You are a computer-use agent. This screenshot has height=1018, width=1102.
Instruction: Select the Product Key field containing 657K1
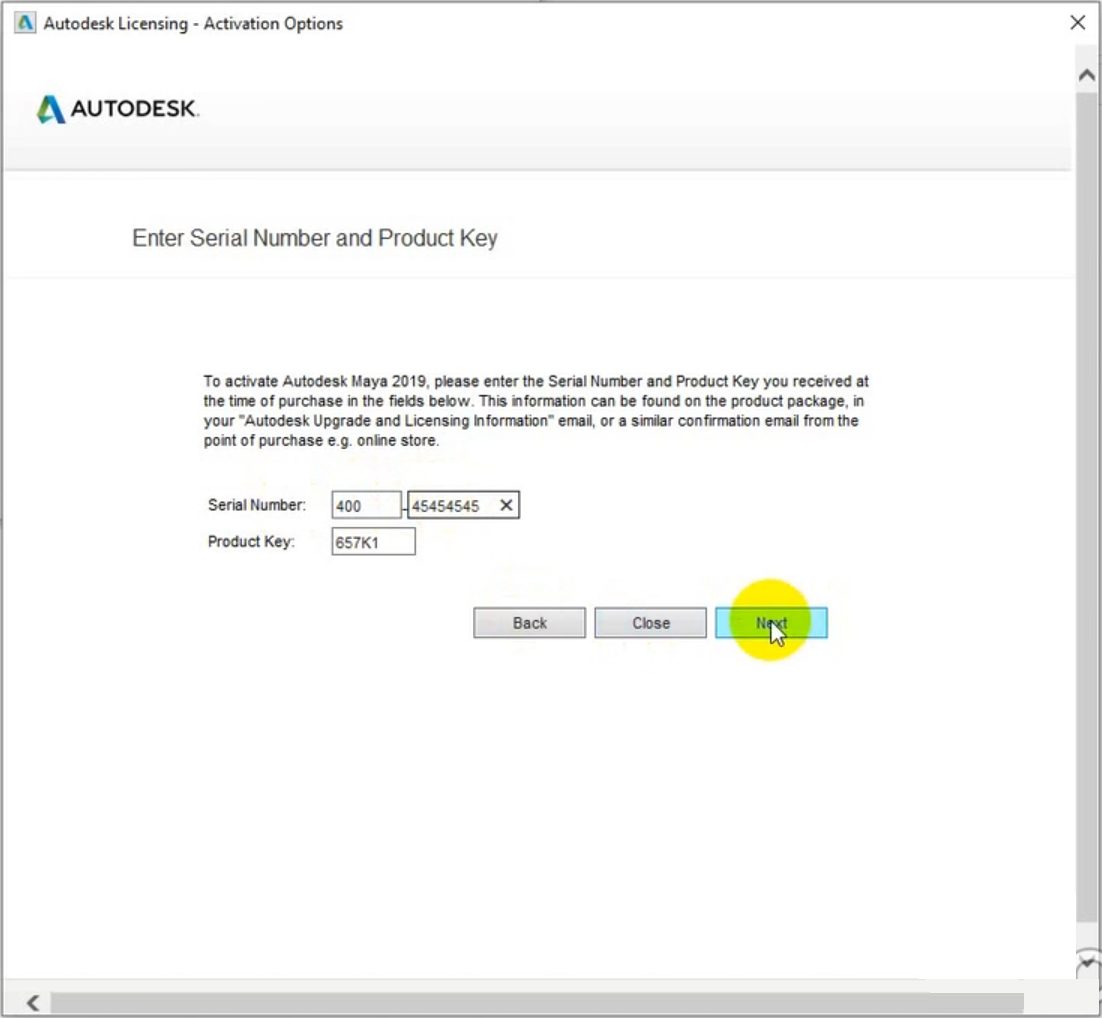coord(373,542)
